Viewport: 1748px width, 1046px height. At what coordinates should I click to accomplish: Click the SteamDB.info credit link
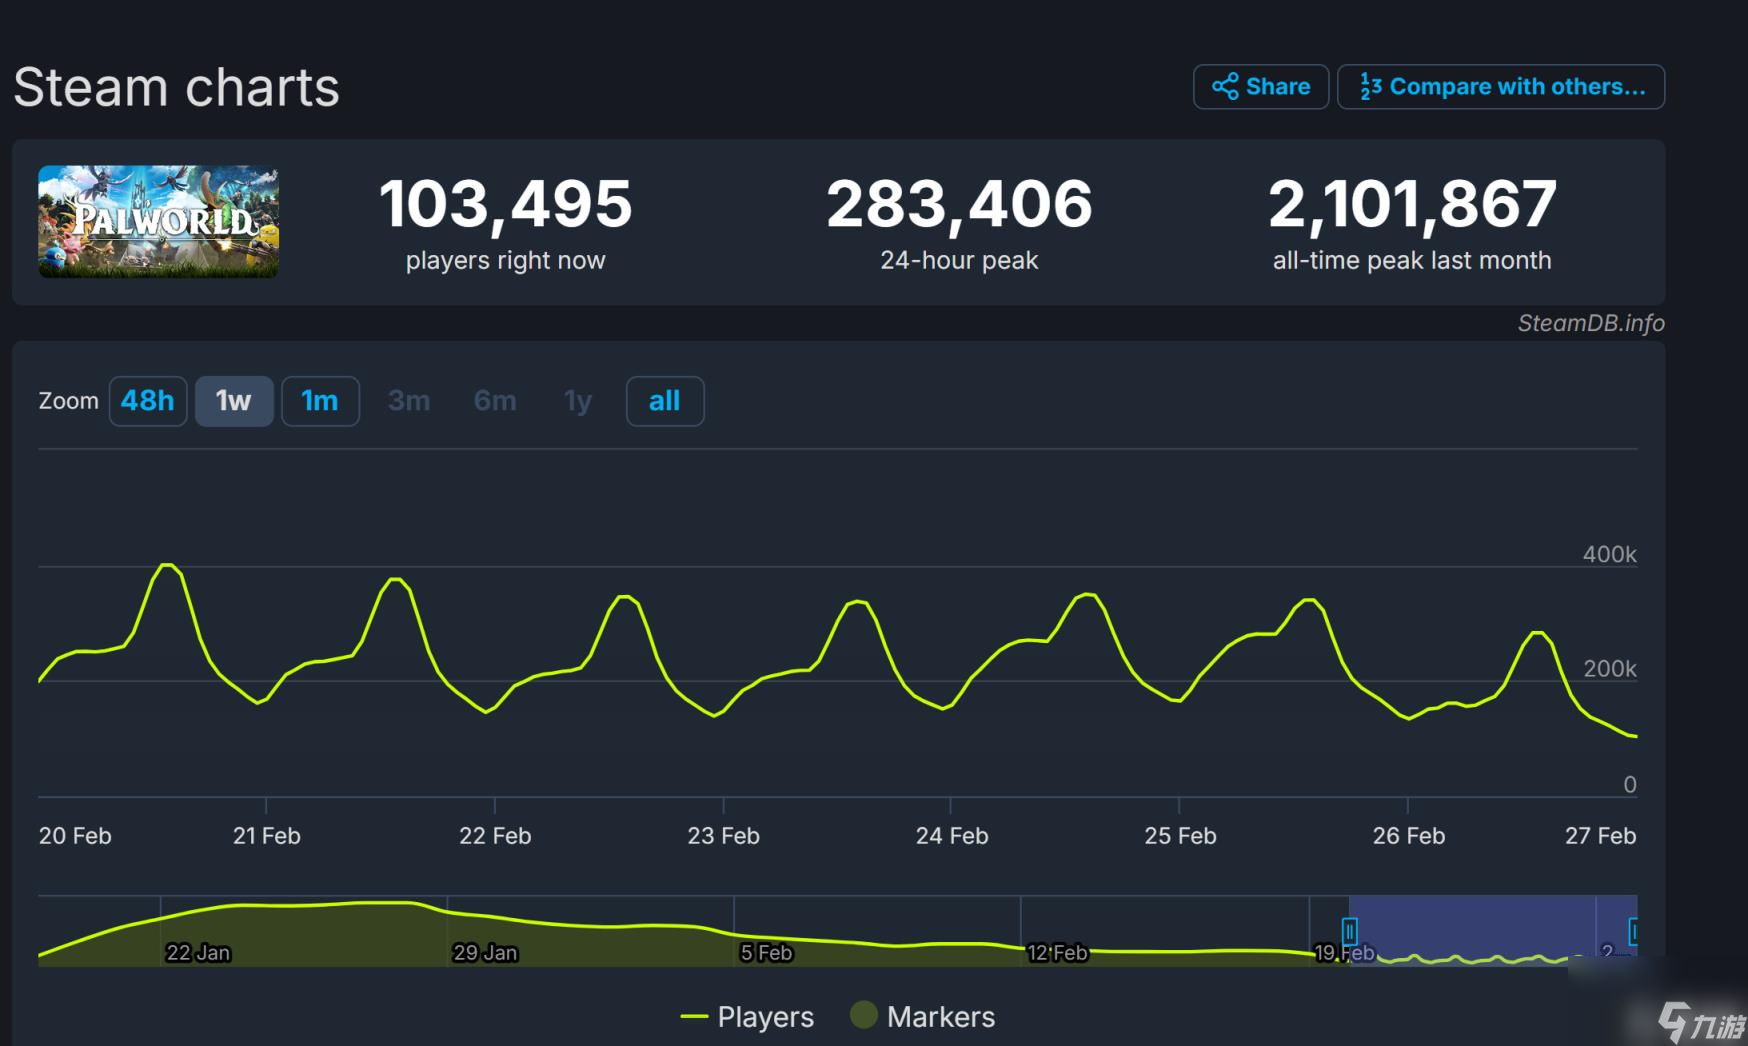tap(1591, 323)
